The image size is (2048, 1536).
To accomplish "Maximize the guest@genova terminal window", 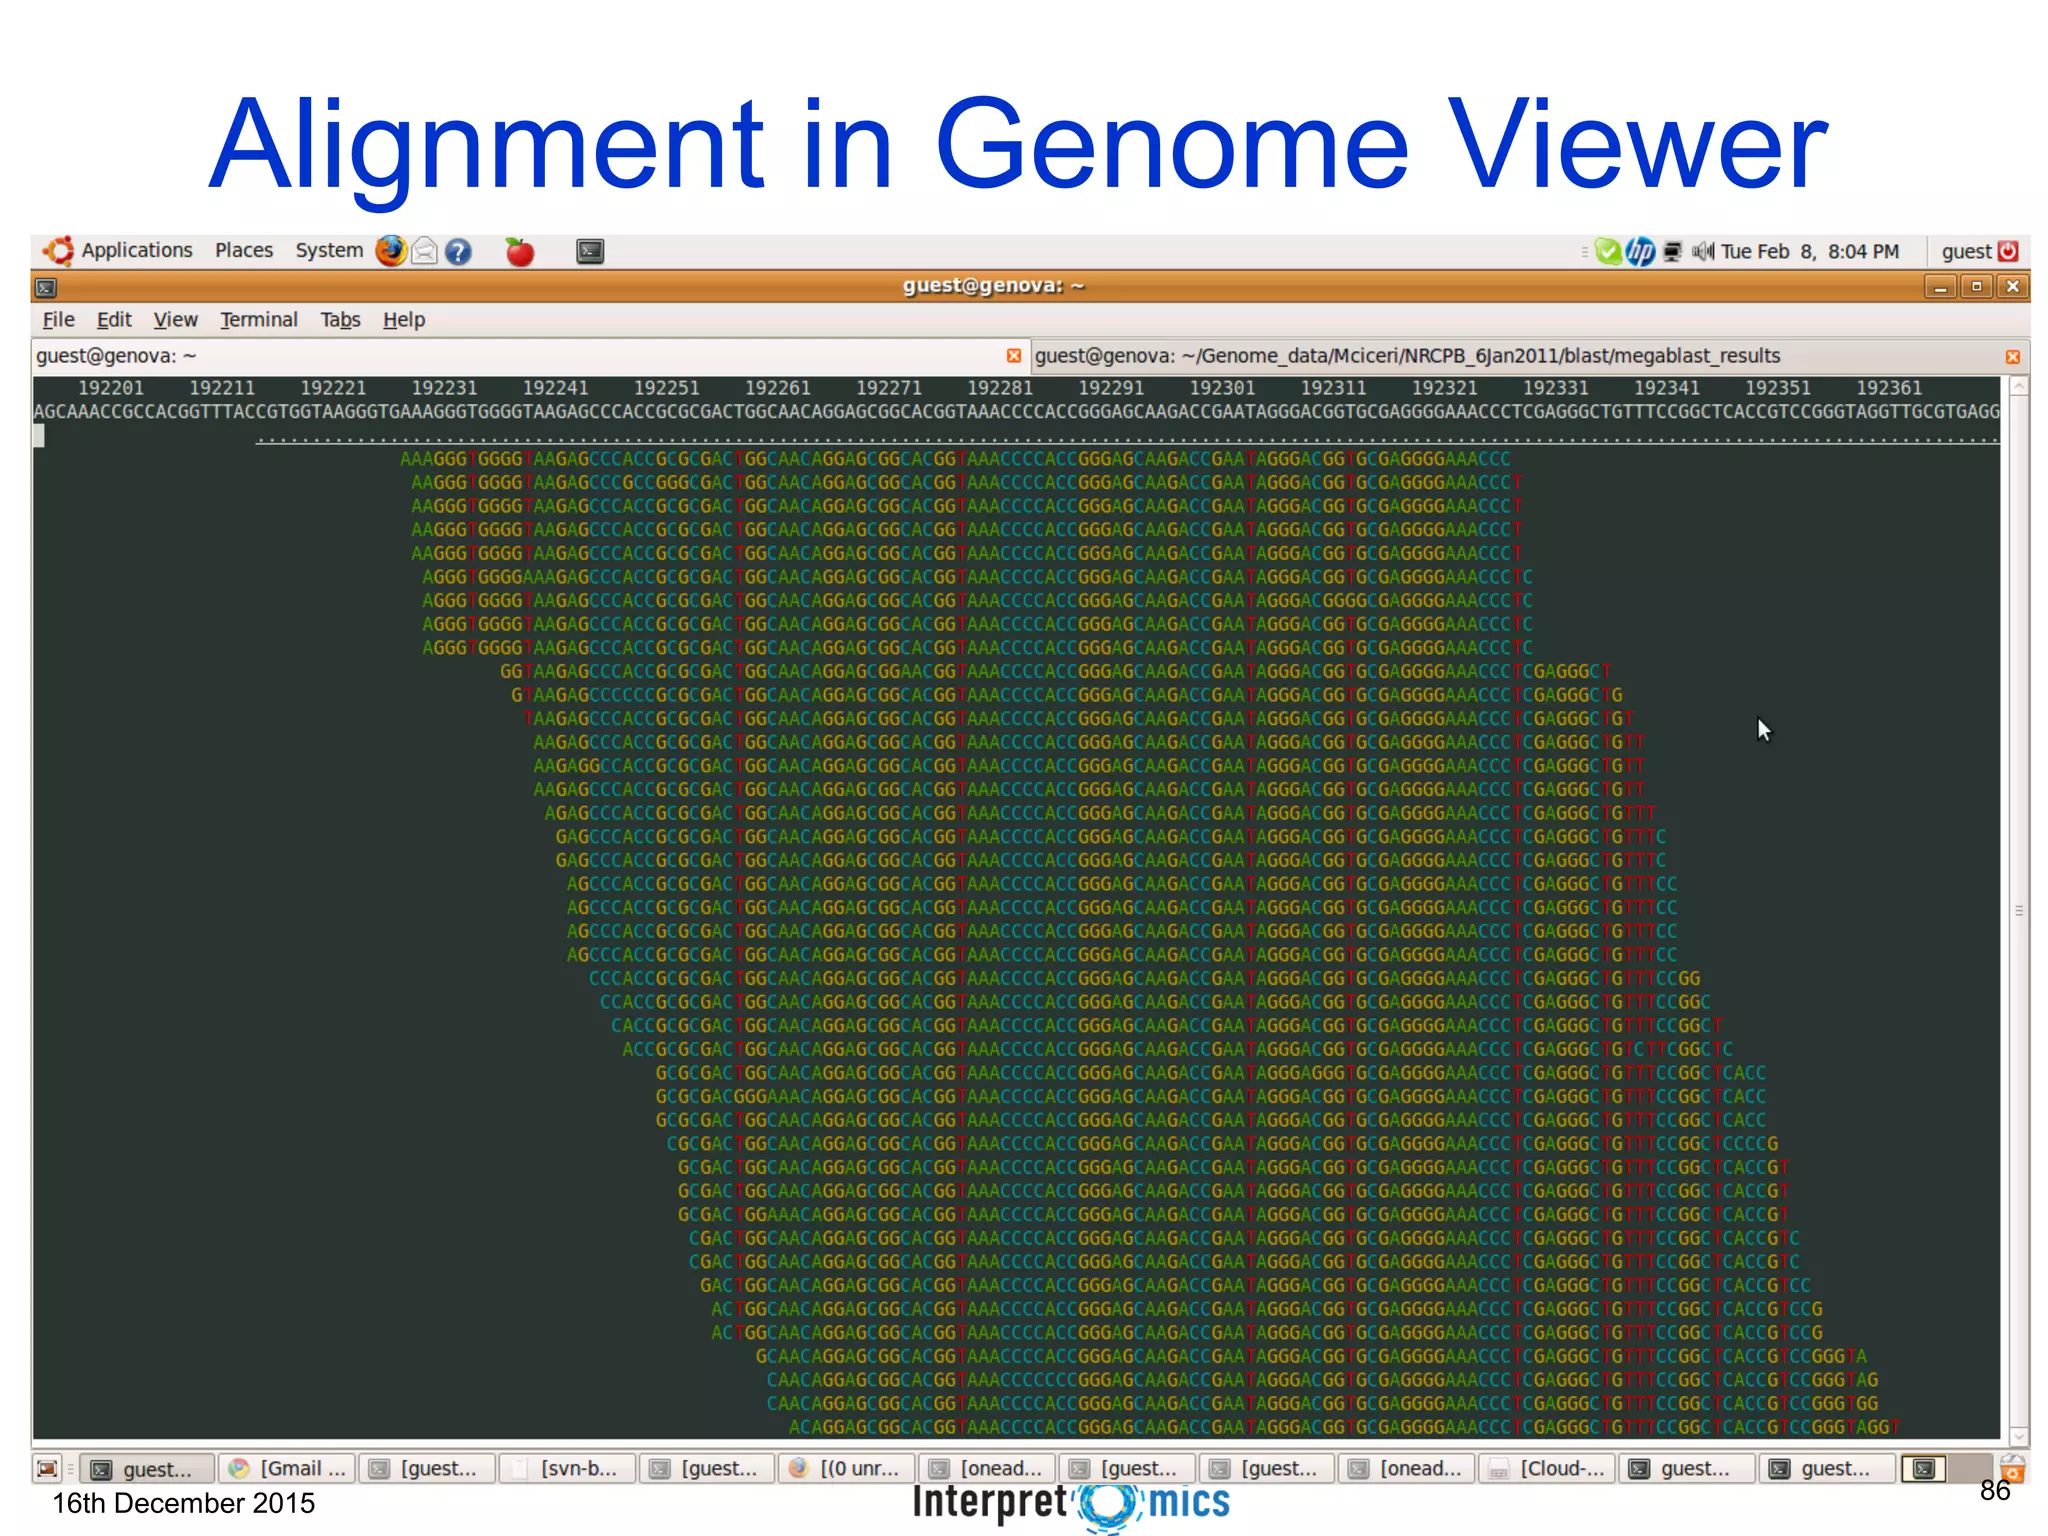I will point(1976,287).
